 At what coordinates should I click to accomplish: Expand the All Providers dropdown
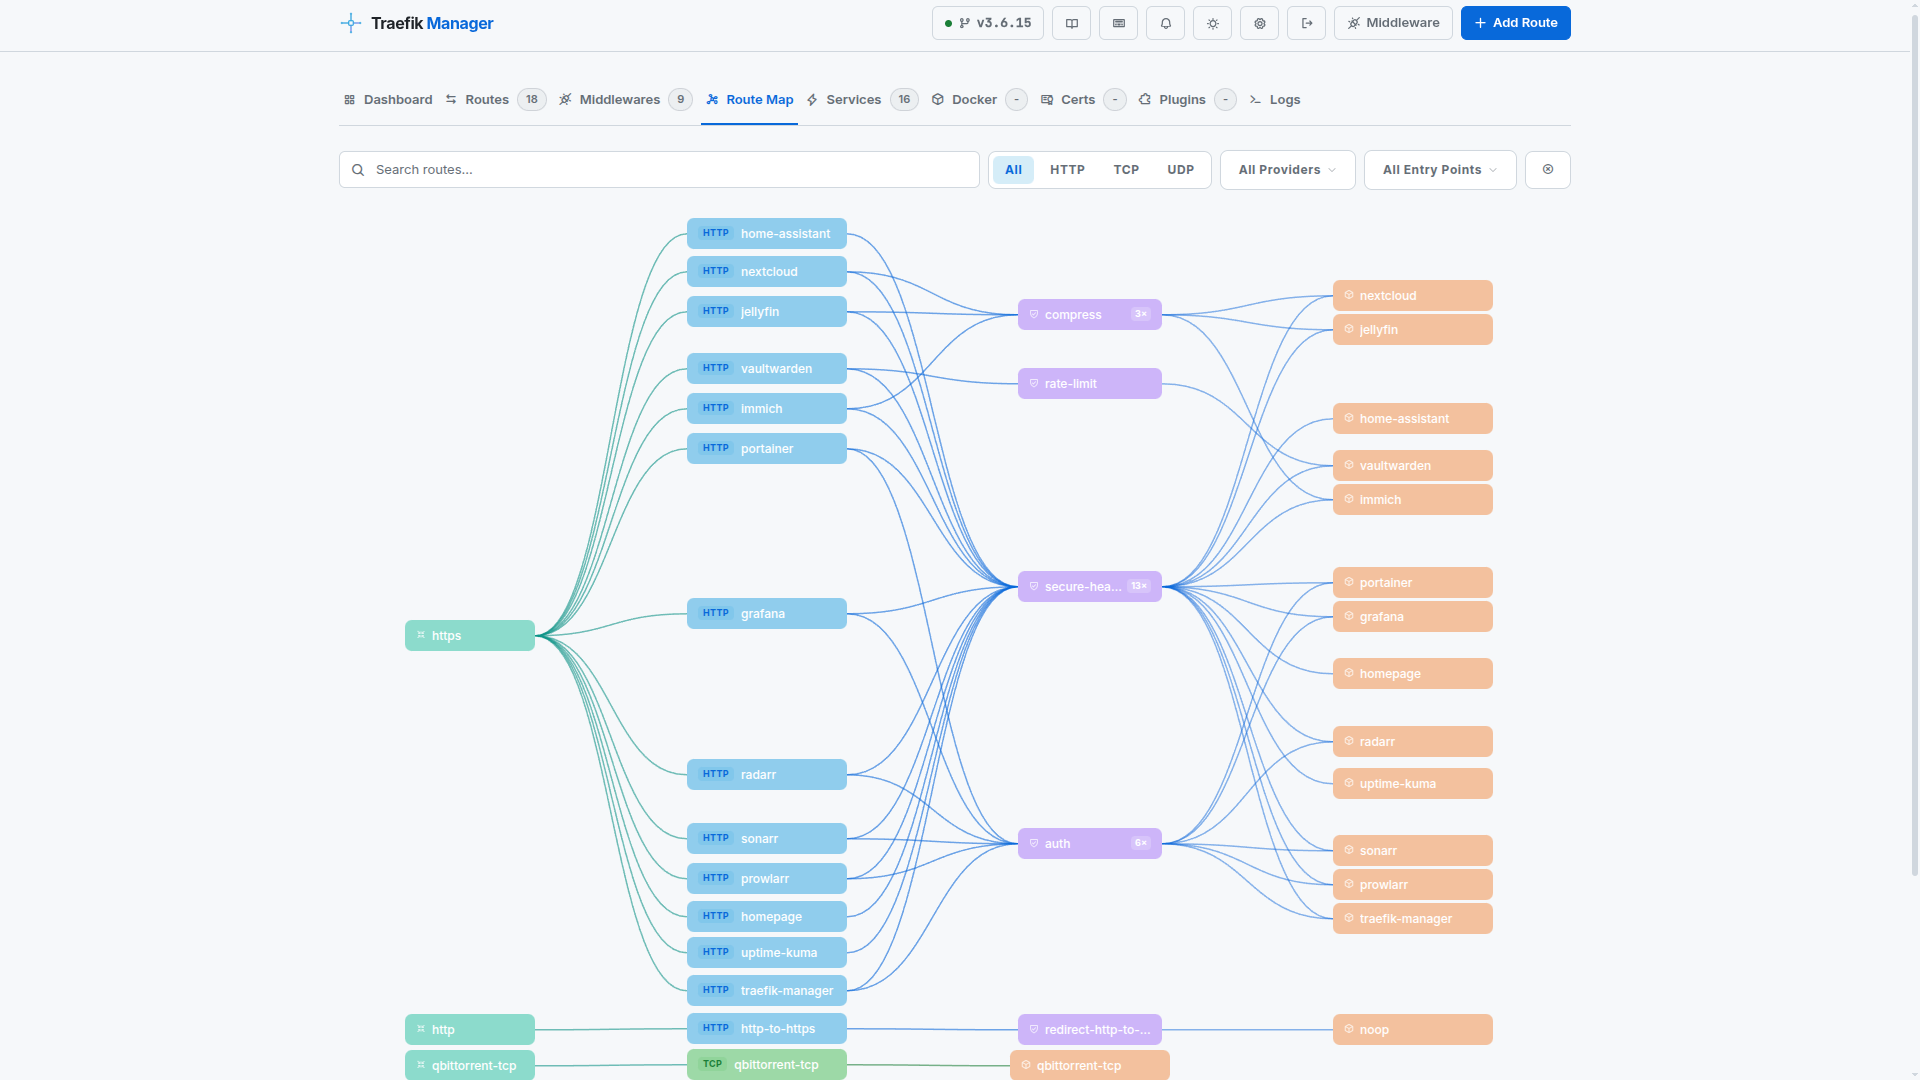click(1288, 170)
